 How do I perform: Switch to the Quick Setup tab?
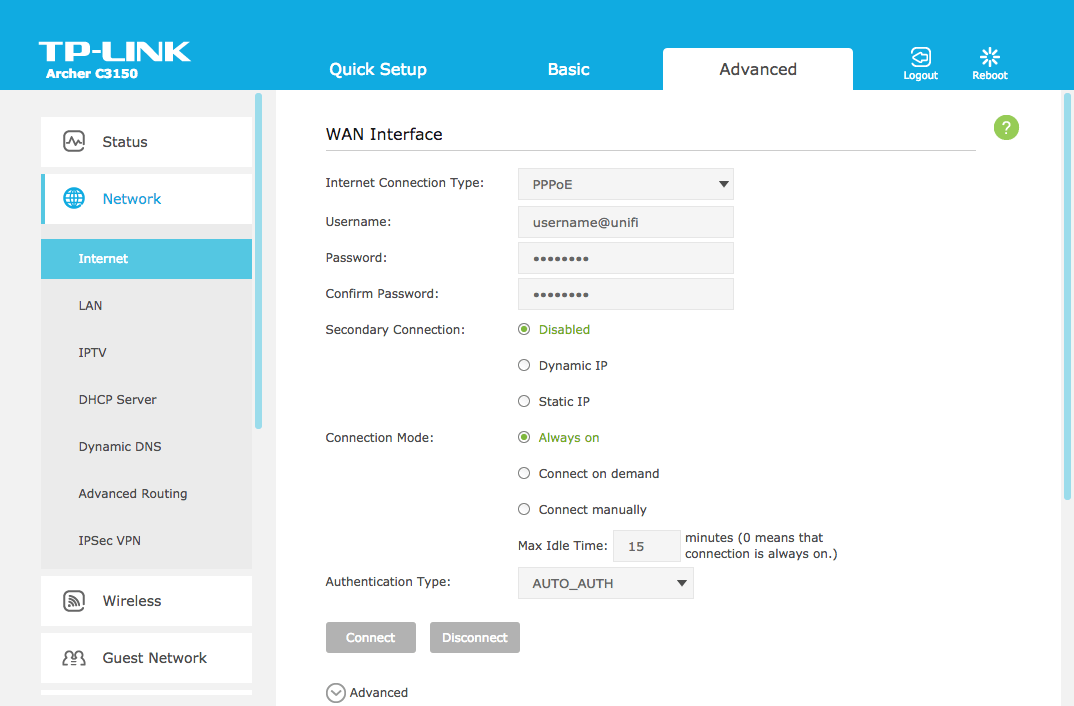(378, 69)
